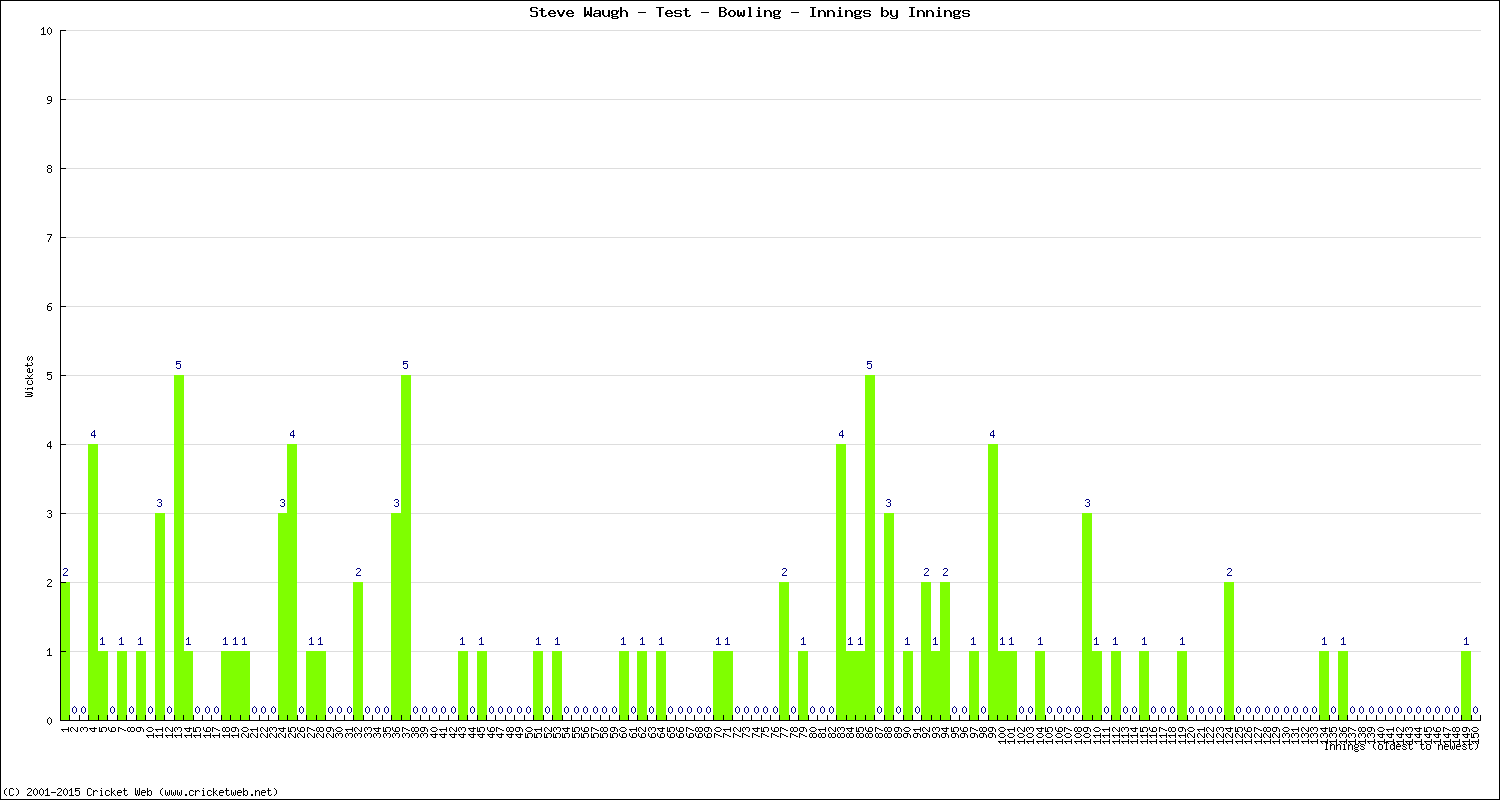Select the bar for innings 18
Screen dimensions: 1500x800
(x=226, y=685)
